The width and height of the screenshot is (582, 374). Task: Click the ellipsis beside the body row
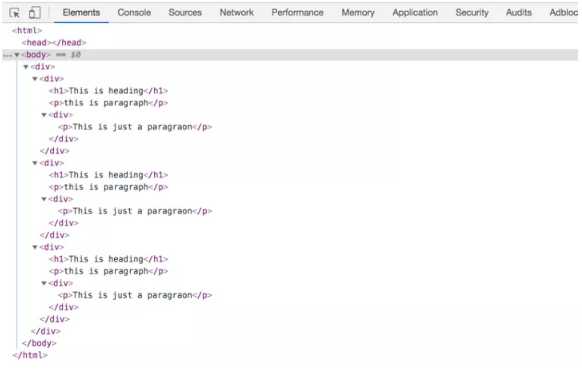[x=7, y=56]
